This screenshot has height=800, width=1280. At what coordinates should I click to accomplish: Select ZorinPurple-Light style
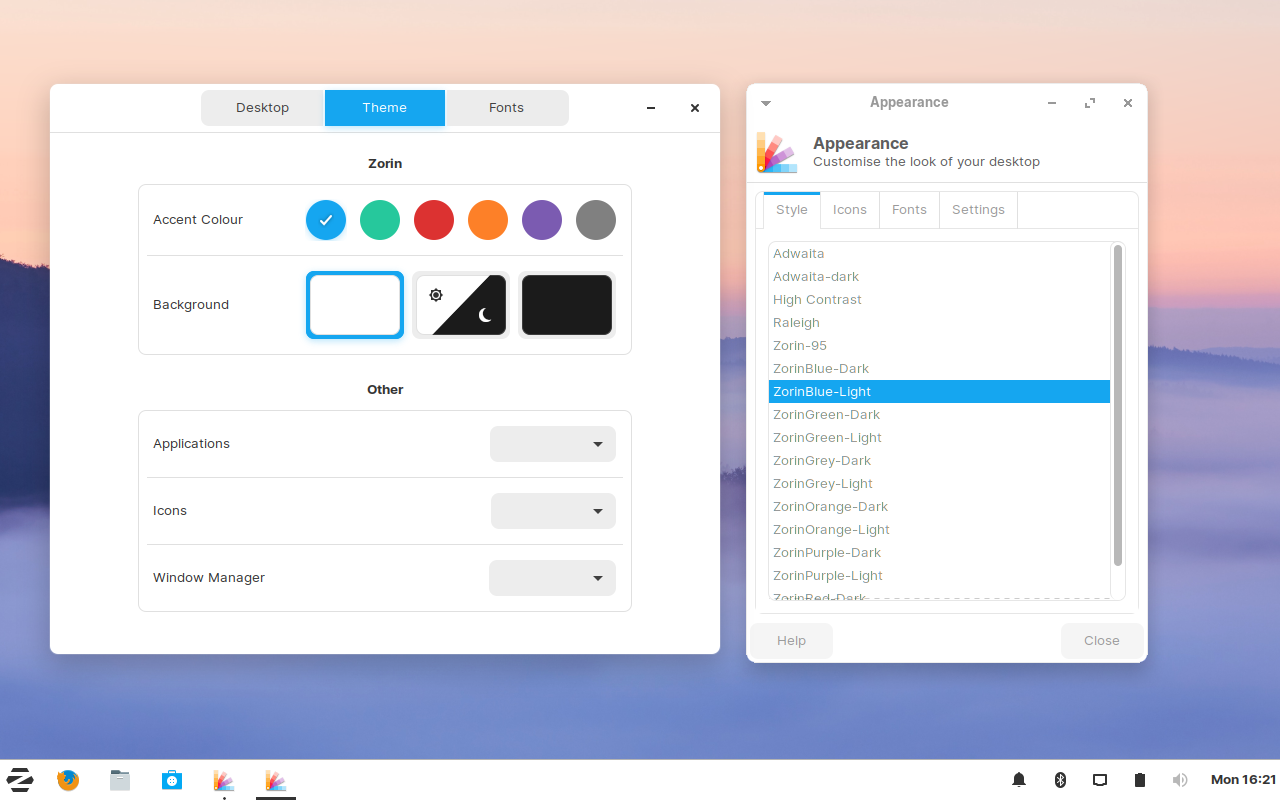point(939,576)
